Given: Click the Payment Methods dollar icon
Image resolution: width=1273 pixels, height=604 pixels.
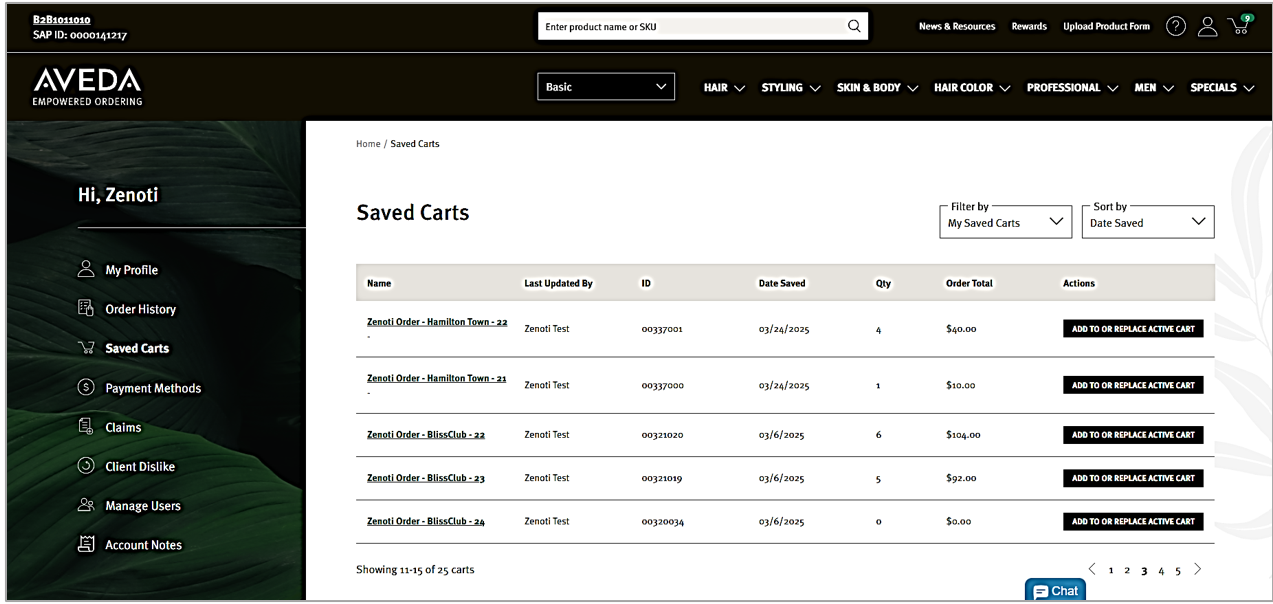Looking at the screenshot, I should click(86, 387).
